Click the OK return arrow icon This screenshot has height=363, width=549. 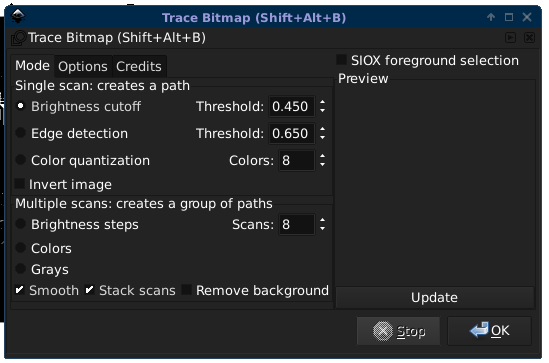click(479, 330)
